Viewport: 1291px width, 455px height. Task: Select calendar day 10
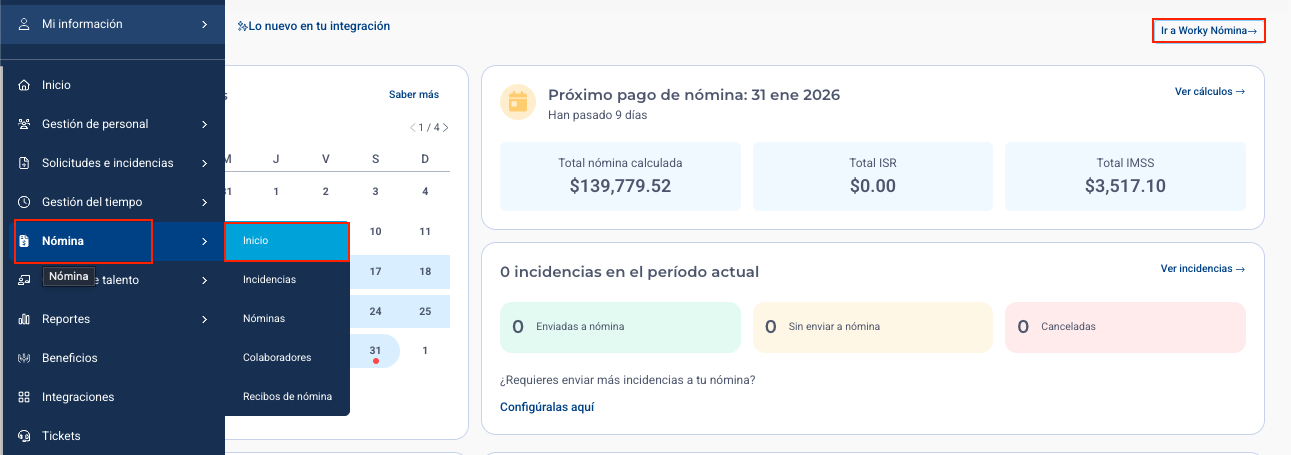(375, 231)
